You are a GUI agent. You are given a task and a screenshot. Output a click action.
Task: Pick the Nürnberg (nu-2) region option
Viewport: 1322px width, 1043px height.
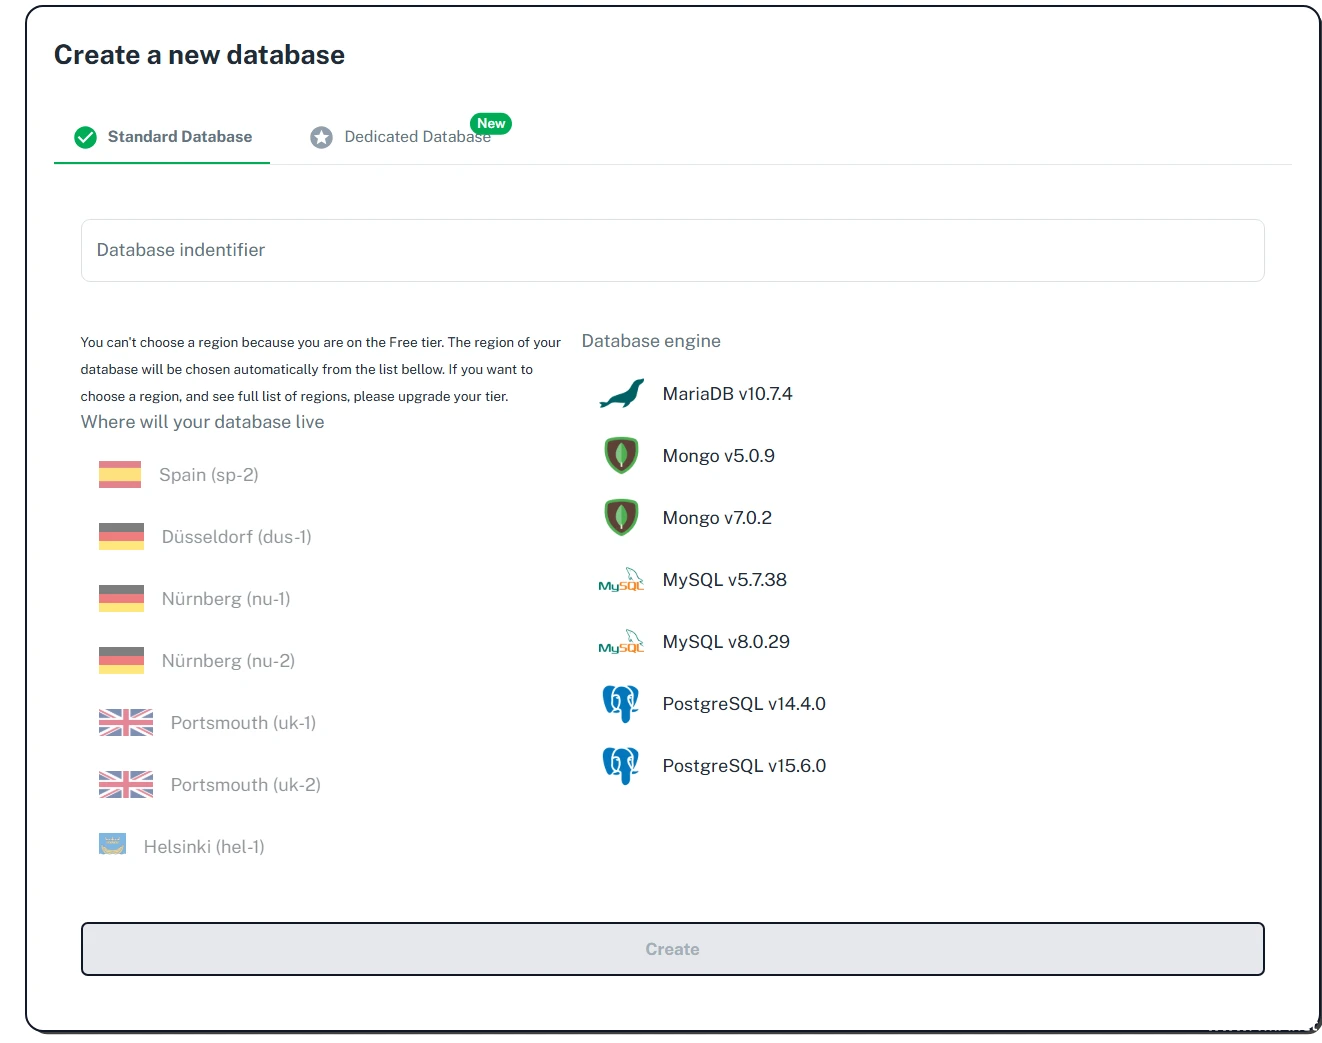[x=228, y=661]
